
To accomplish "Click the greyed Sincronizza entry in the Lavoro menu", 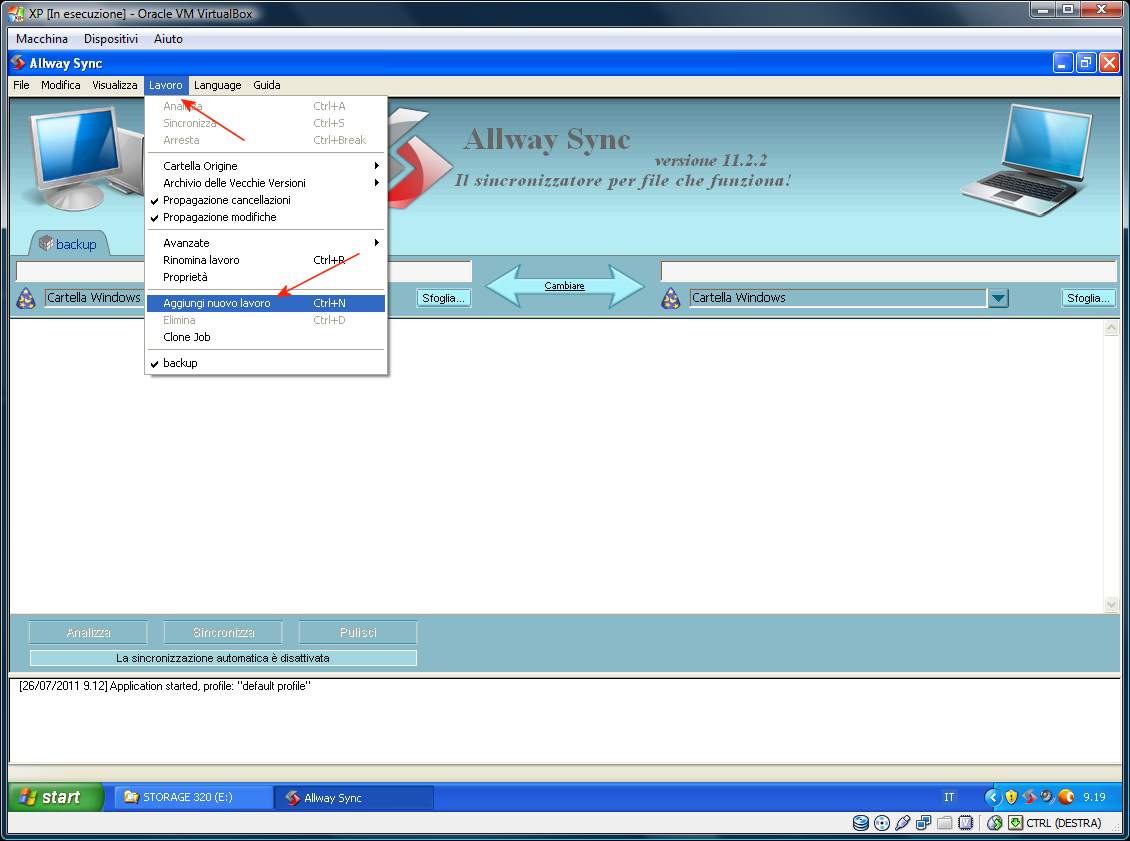I will click(266, 123).
